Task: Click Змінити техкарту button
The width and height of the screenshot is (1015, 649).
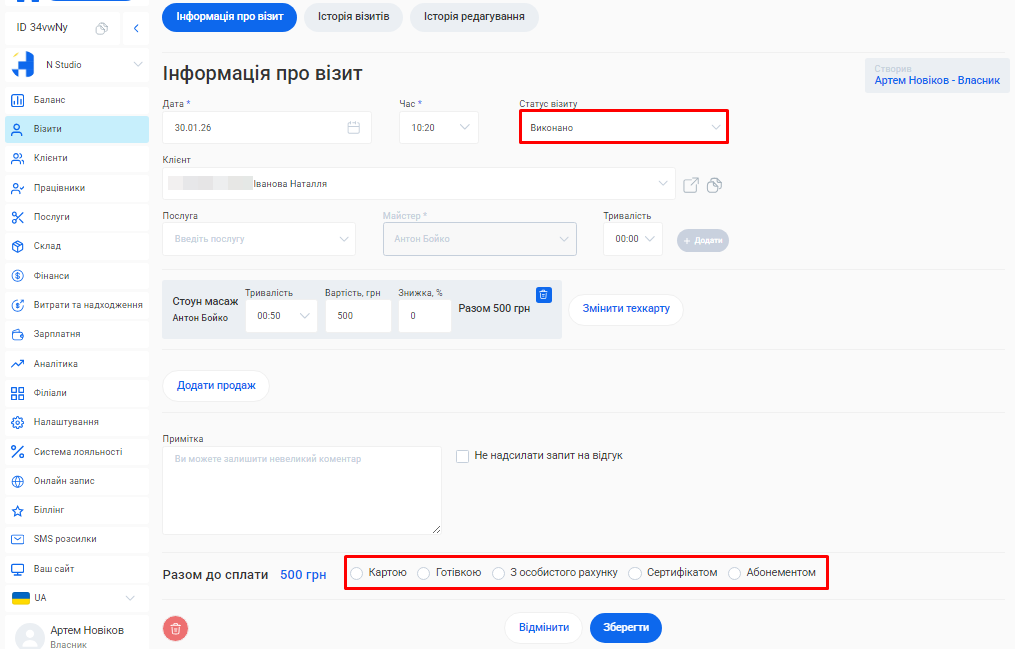Action: click(625, 309)
